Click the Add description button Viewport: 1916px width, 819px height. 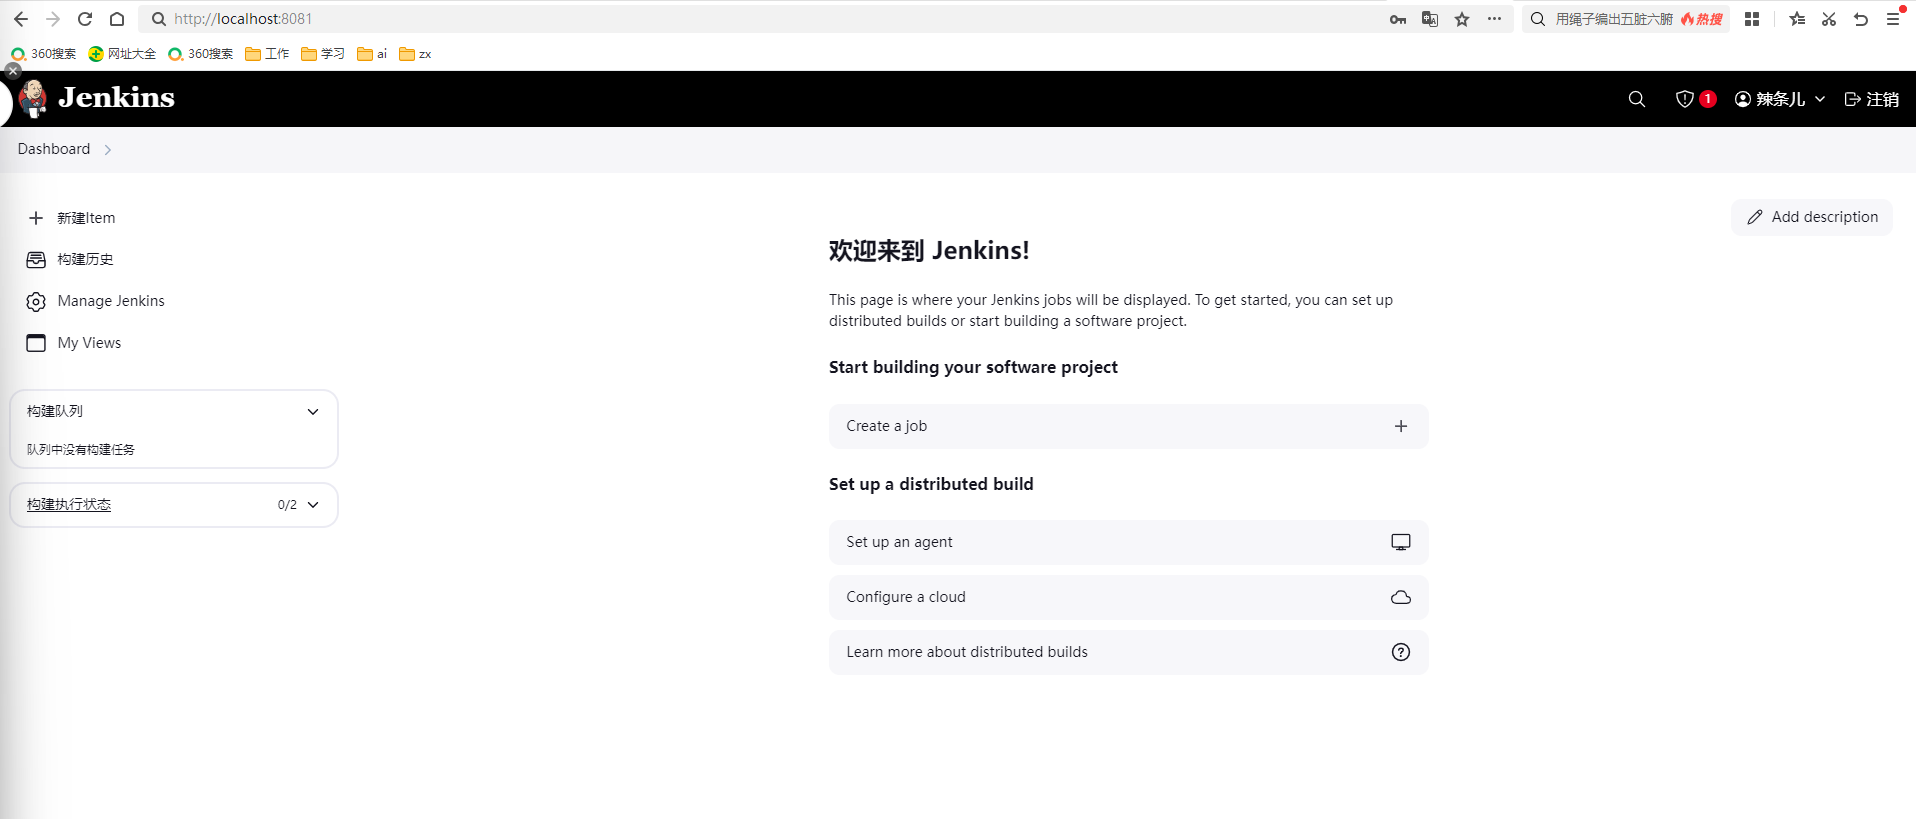click(x=1812, y=217)
